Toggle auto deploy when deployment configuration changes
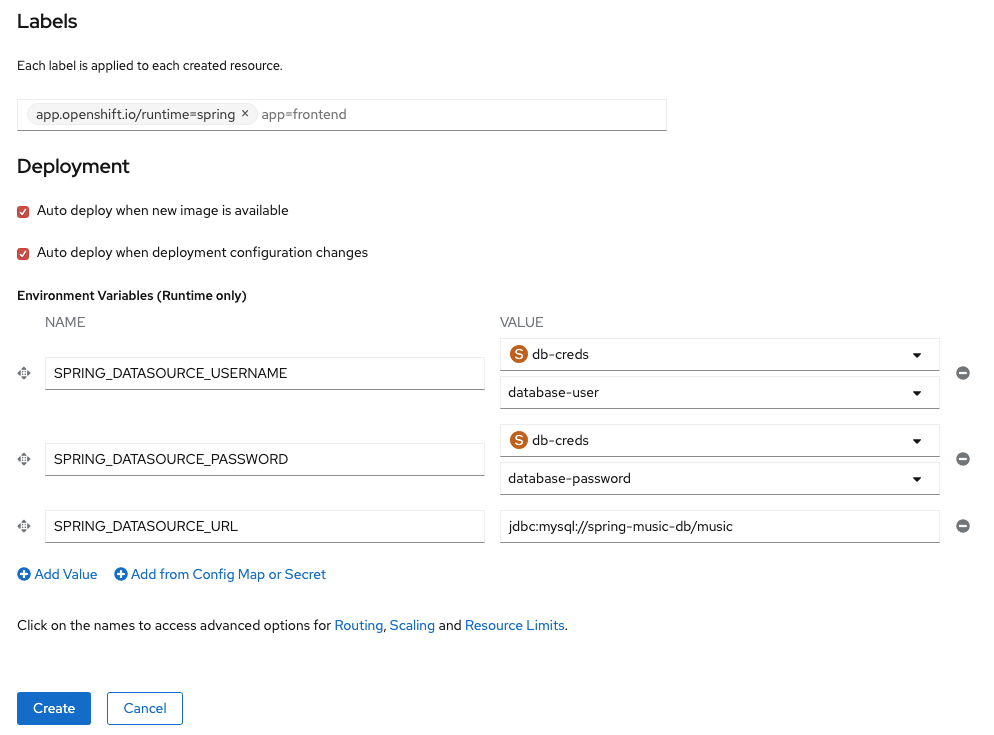The image size is (994, 735). pos(23,253)
